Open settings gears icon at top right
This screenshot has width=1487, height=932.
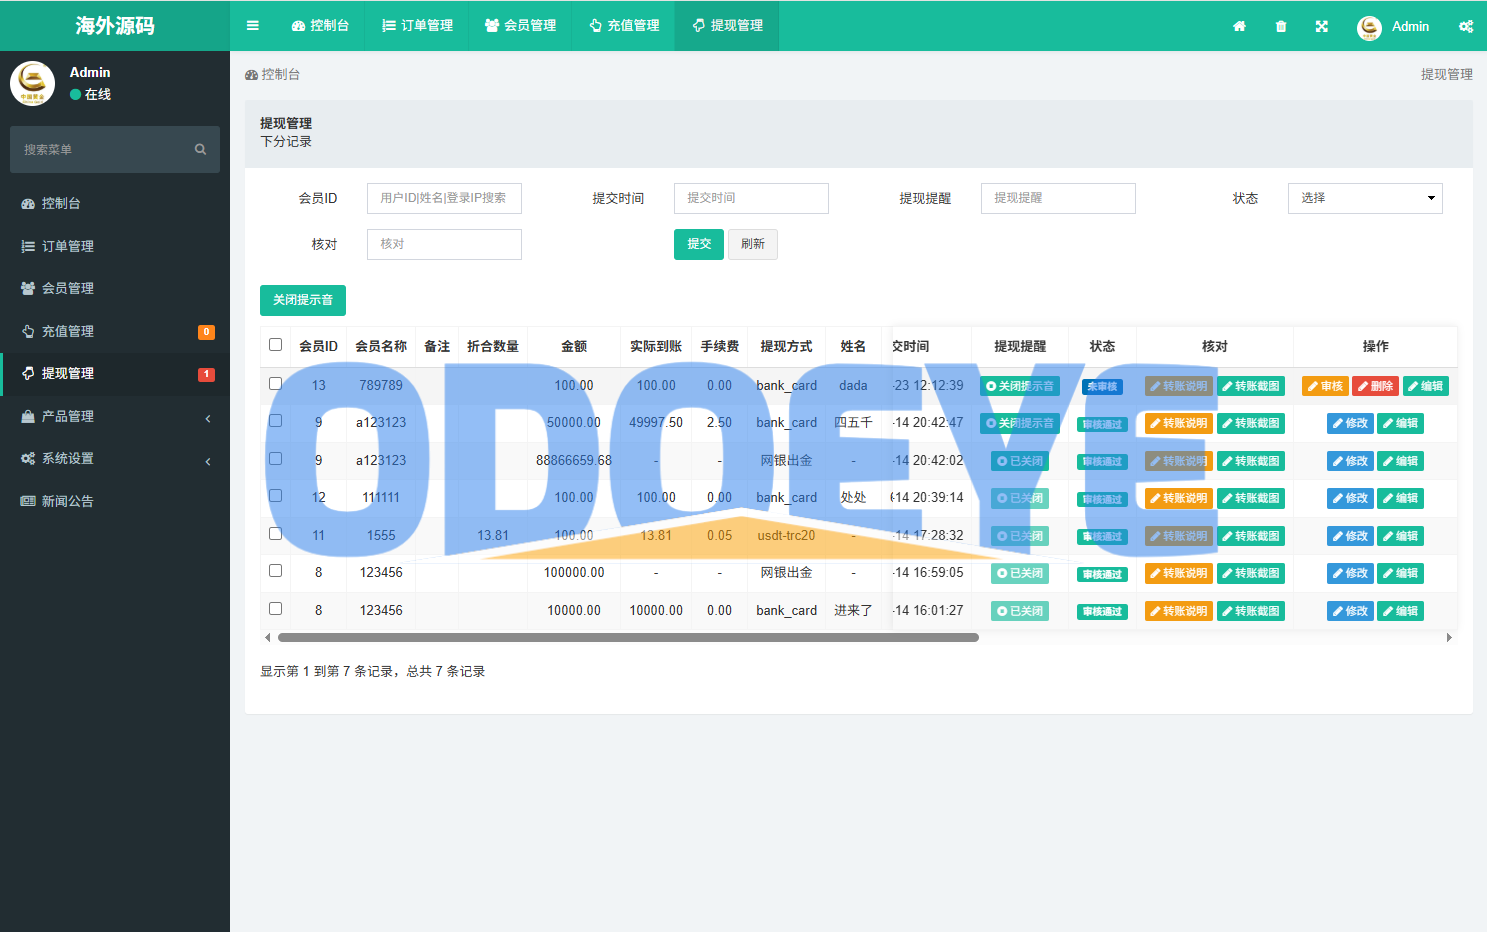[1465, 27]
